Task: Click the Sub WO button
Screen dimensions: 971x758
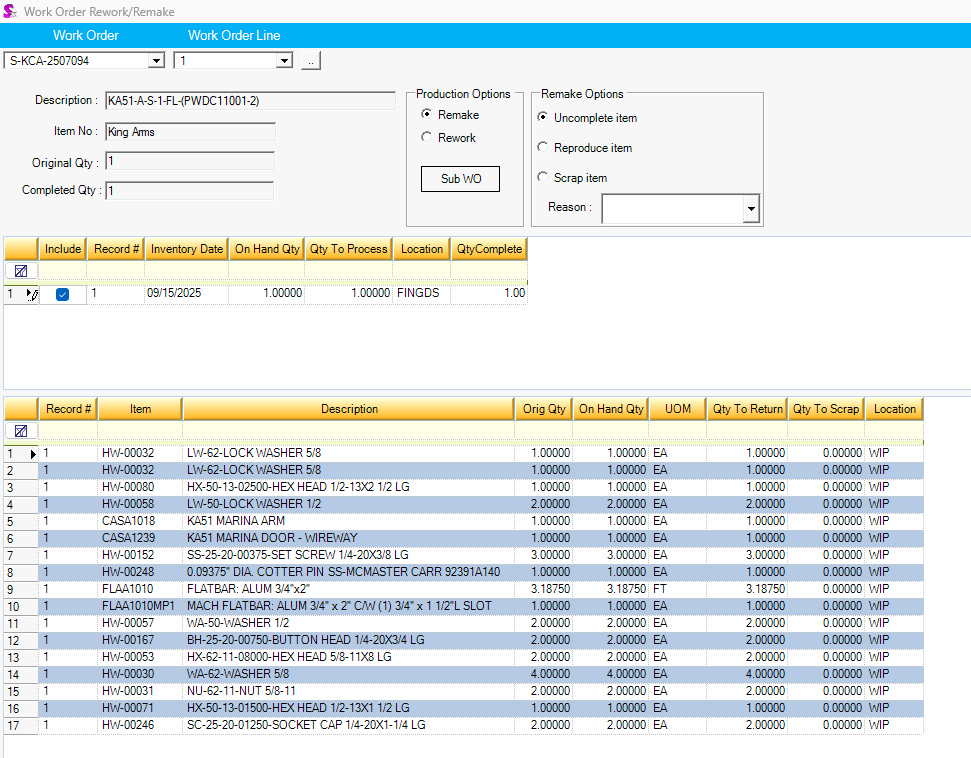Action: tap(460, 179)
